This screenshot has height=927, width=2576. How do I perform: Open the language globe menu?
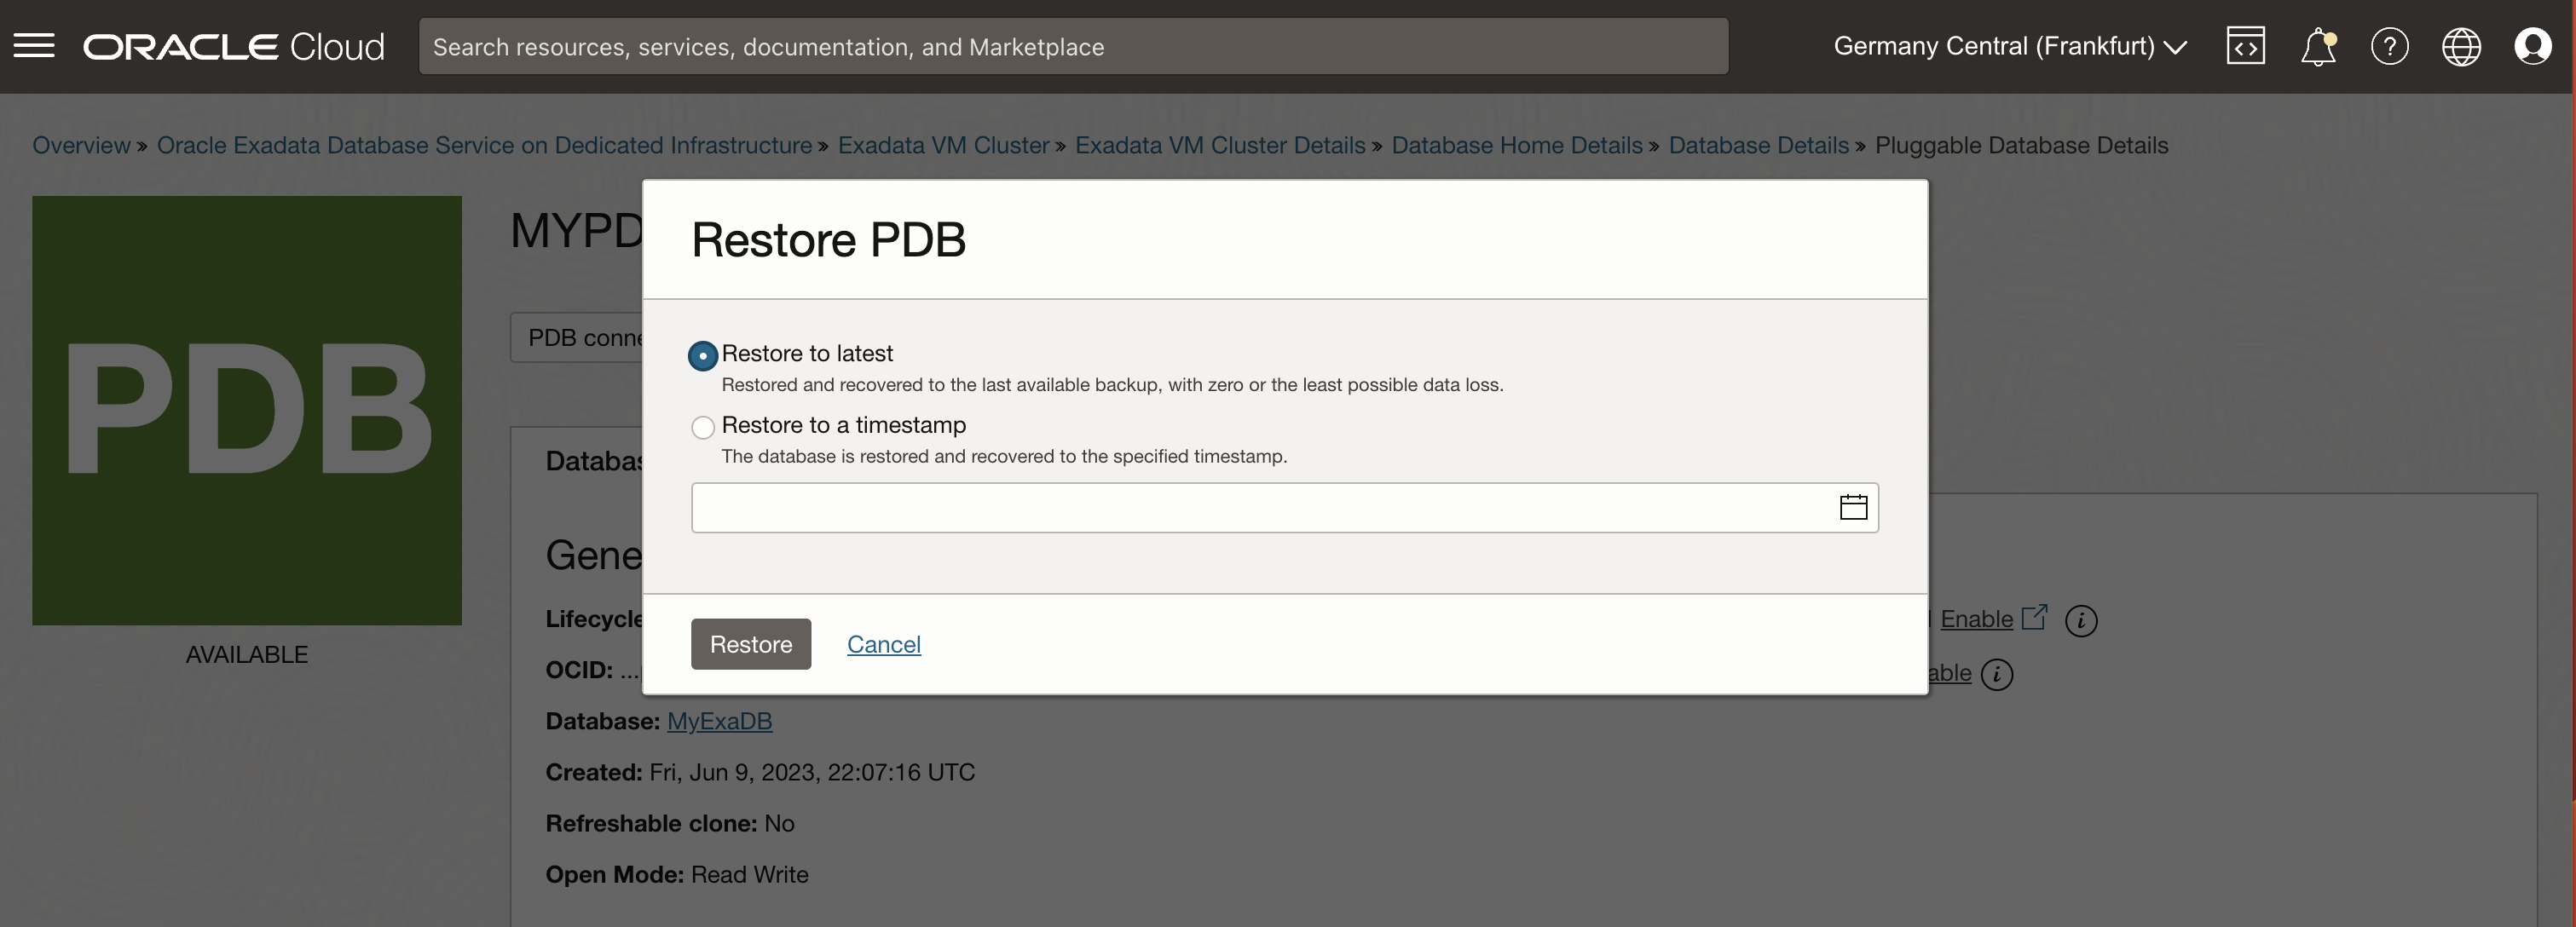tap(2461, 46)
